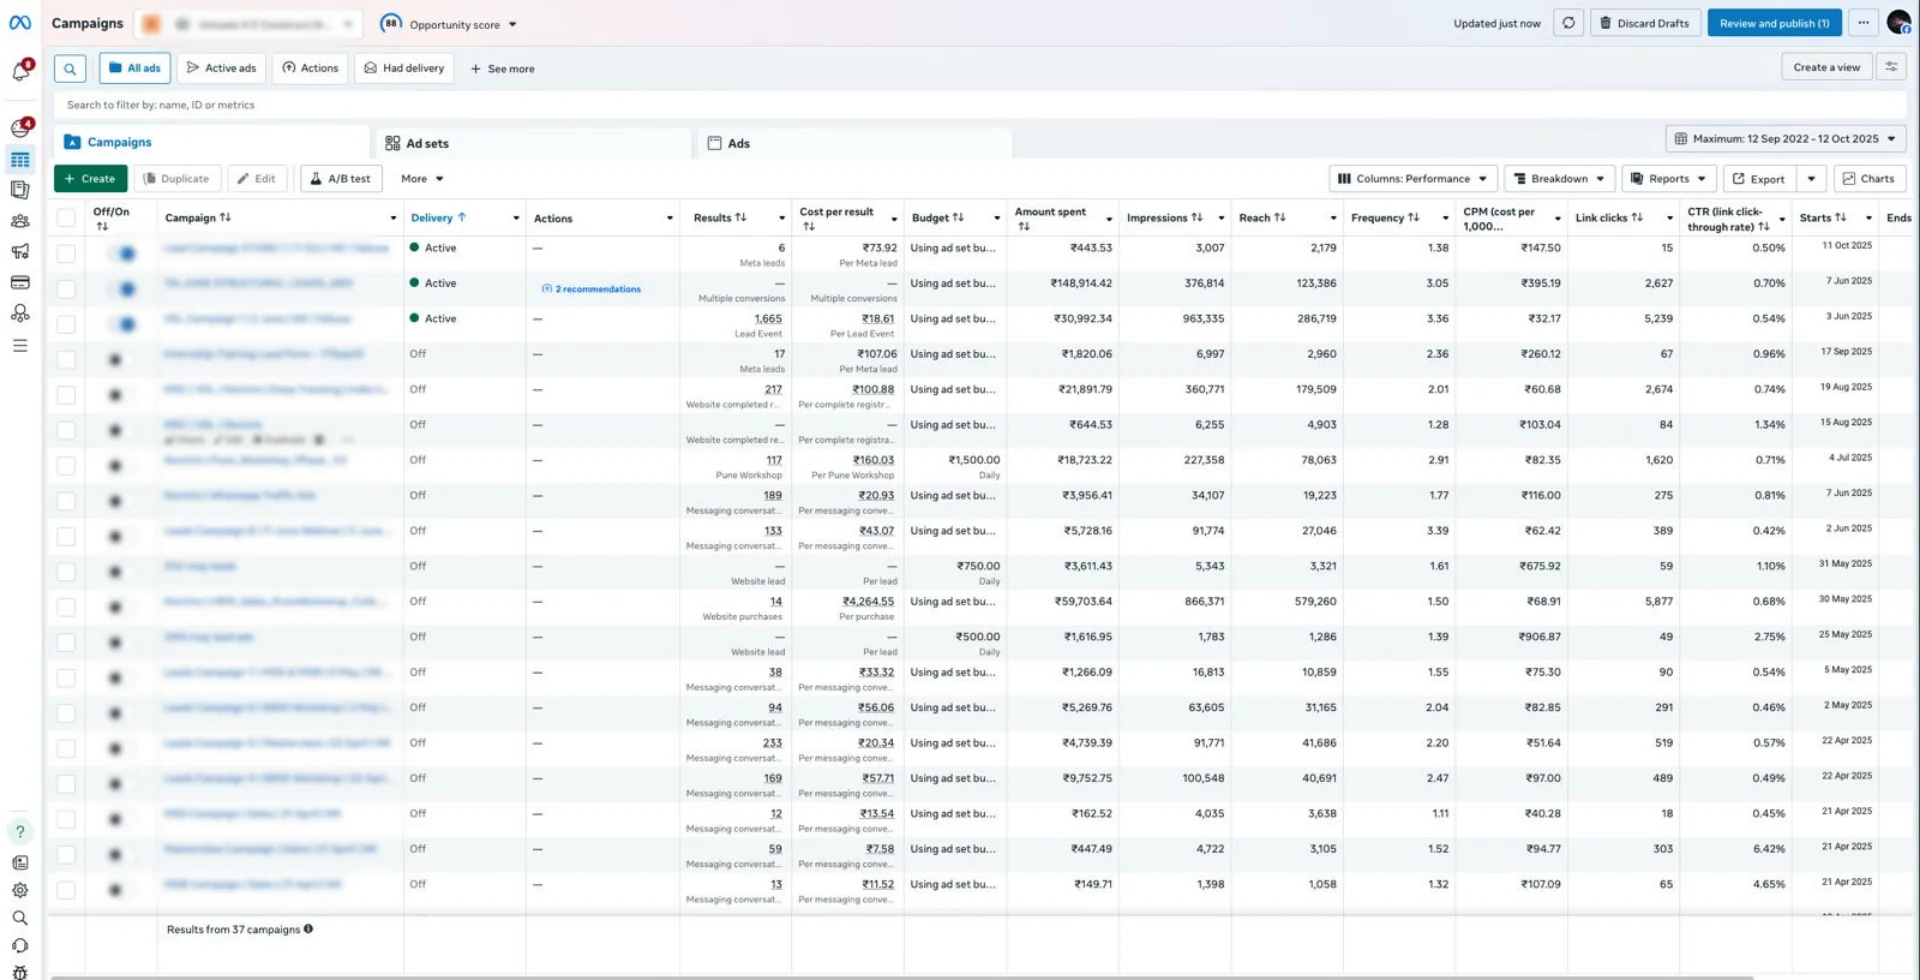1920x980 pixels.
Task: Expand the Breakdown dropdown
Action: point(1559,179)
